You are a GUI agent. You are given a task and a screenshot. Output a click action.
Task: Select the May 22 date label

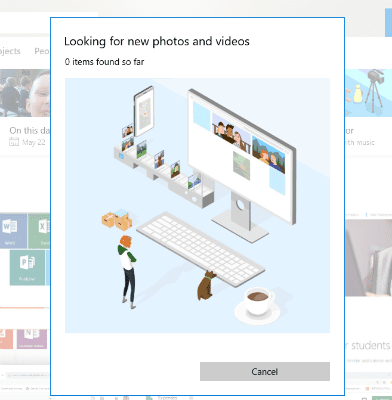34,142
